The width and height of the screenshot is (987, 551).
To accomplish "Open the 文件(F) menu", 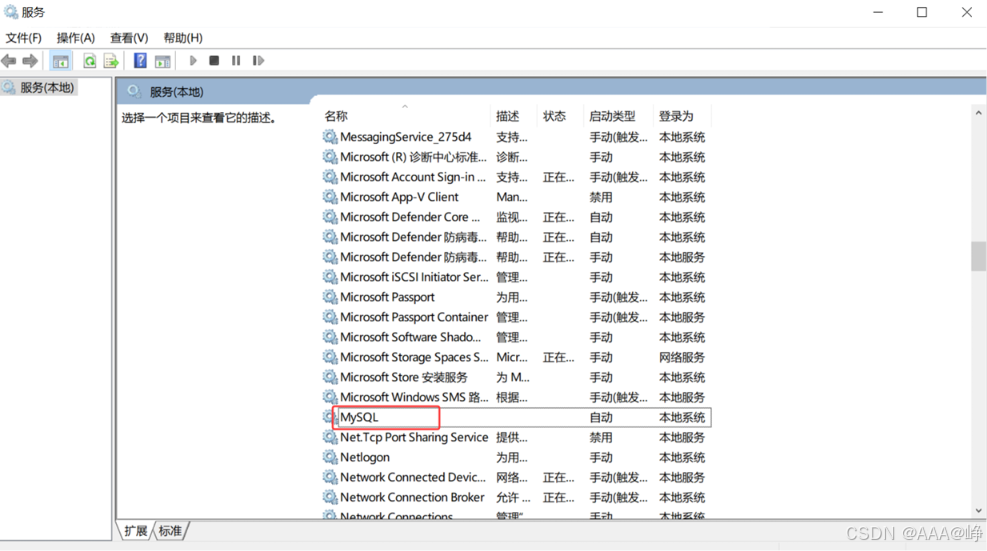I will tap(23, 38).
